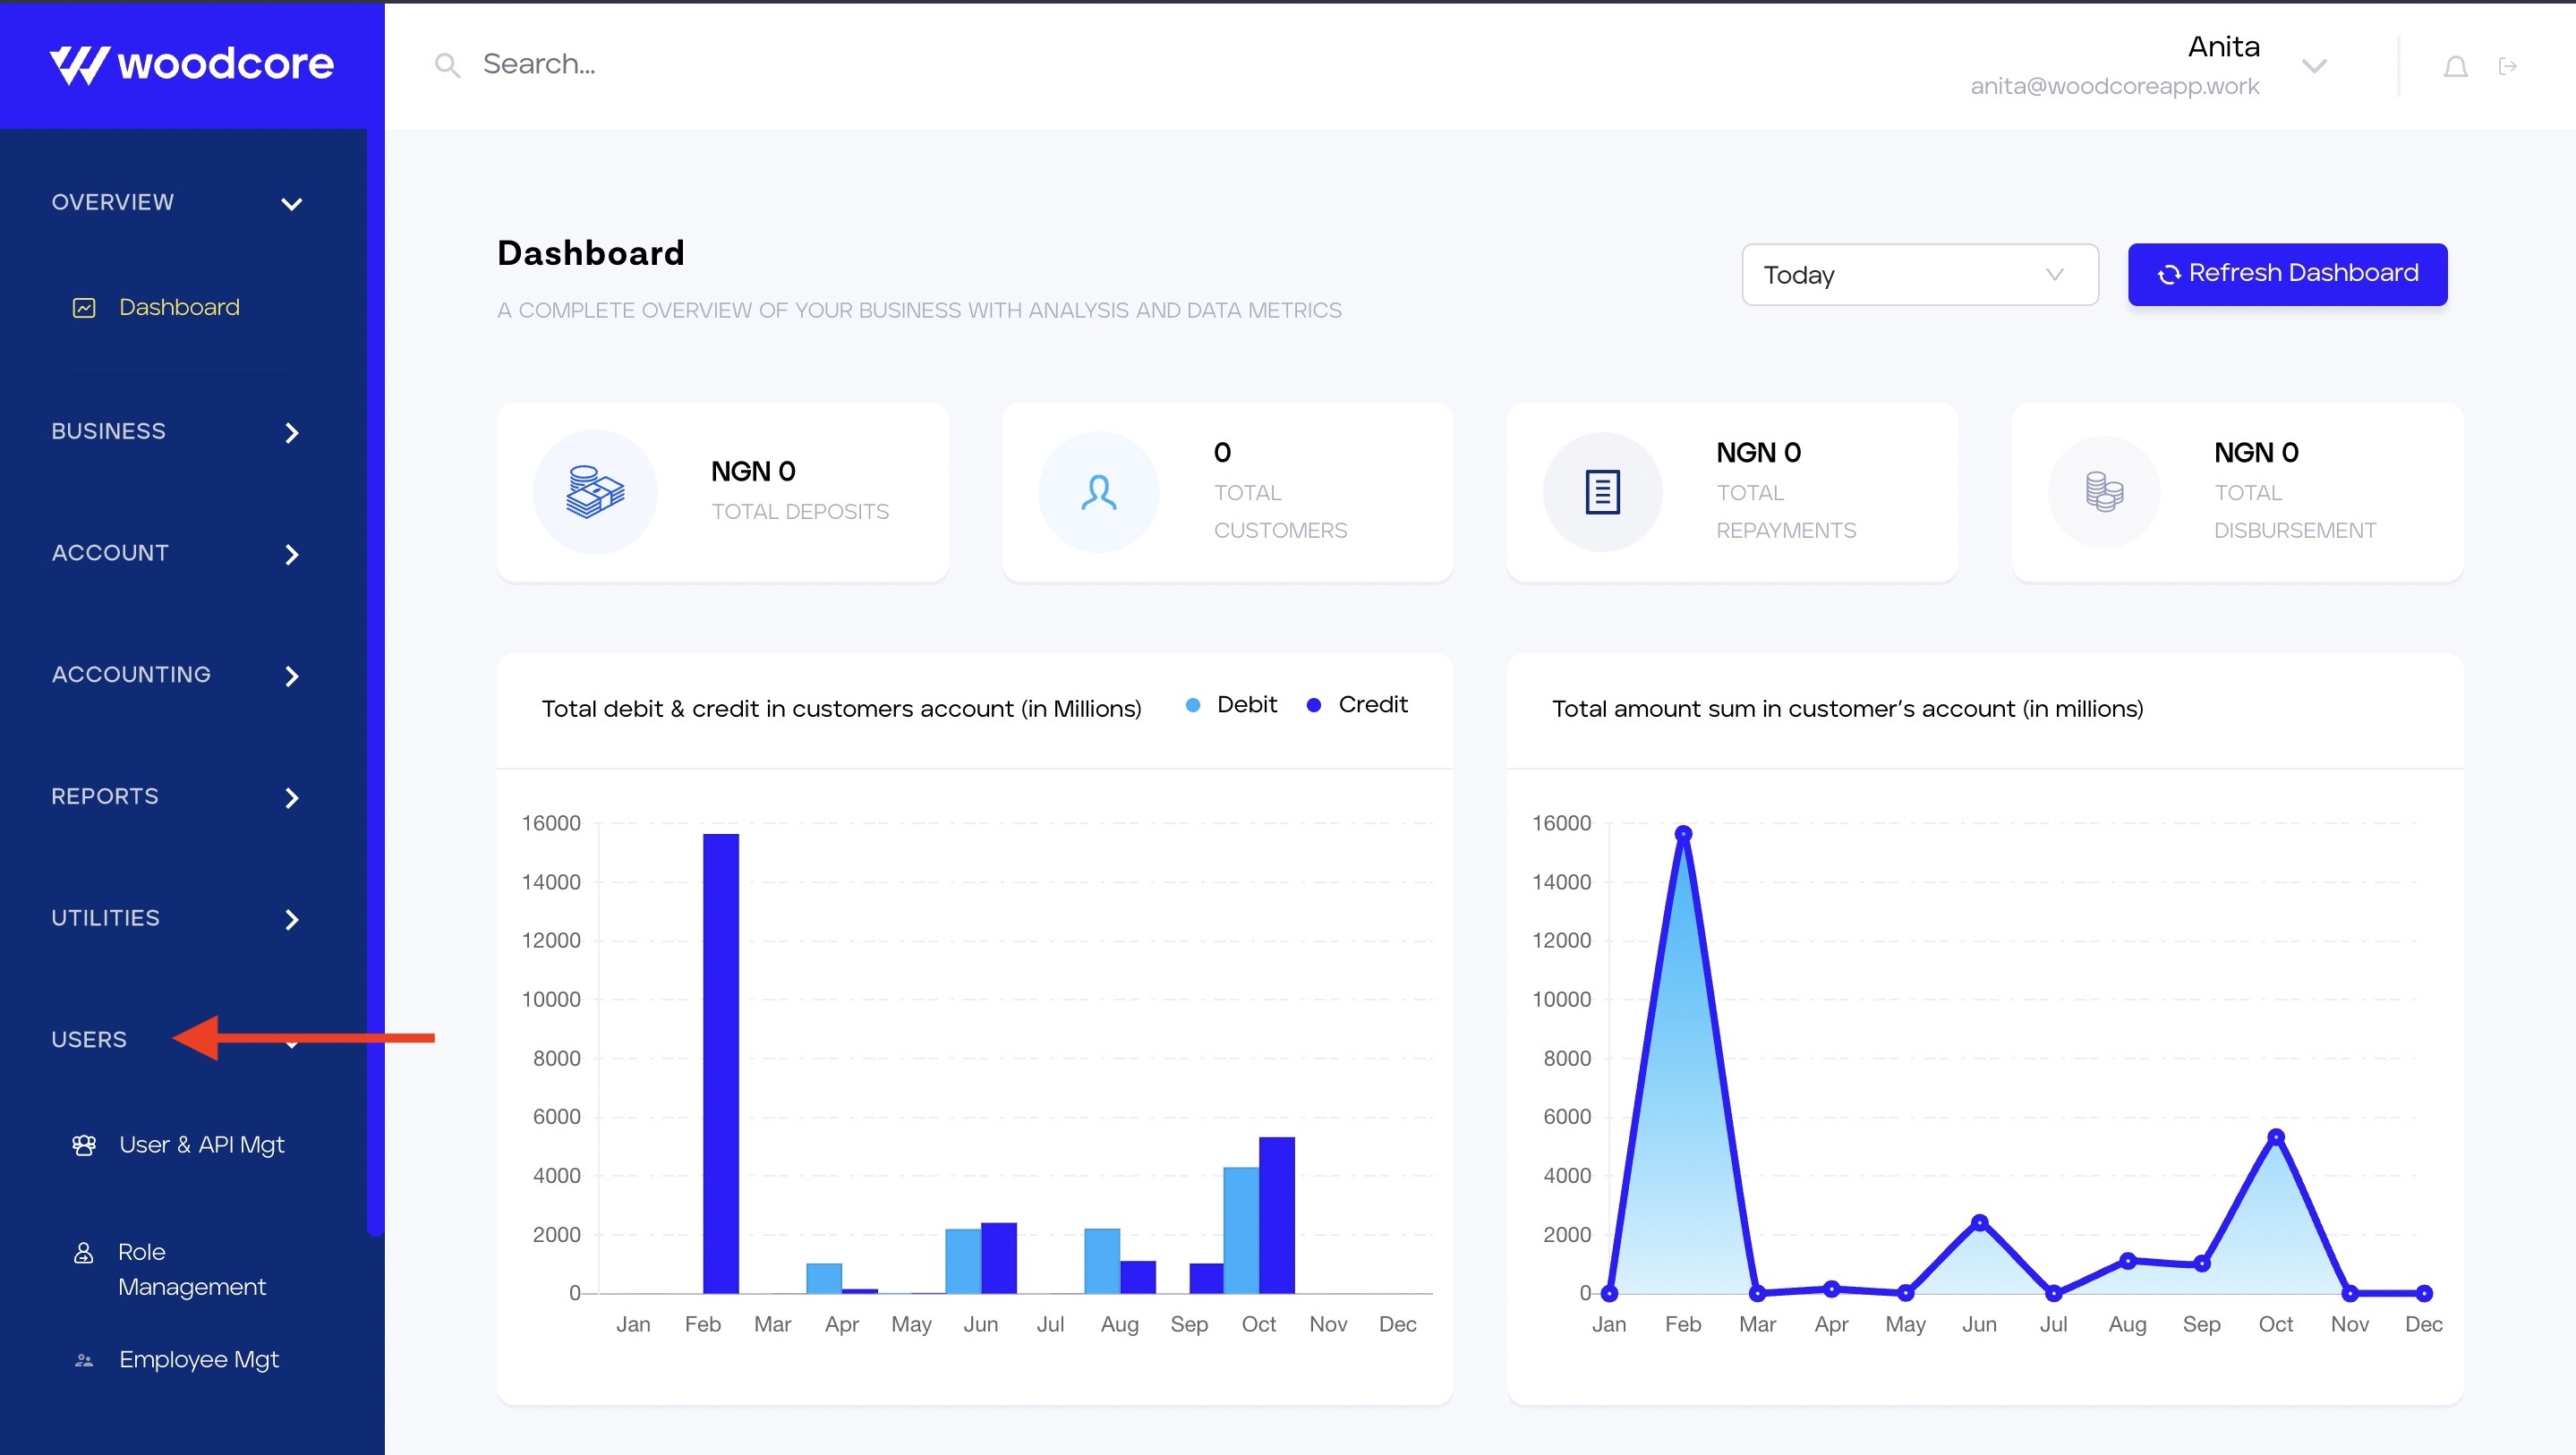Open the Dashboard menu item
This screenshot has height=1455, width=2576.
tap(178, 307)
